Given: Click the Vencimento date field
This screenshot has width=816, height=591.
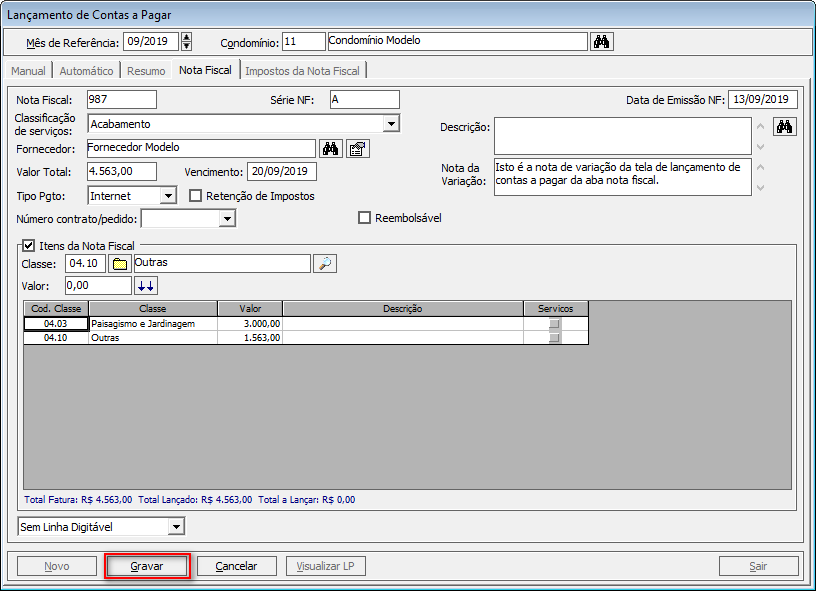Looking at the screenshot, I should point(282,171).
